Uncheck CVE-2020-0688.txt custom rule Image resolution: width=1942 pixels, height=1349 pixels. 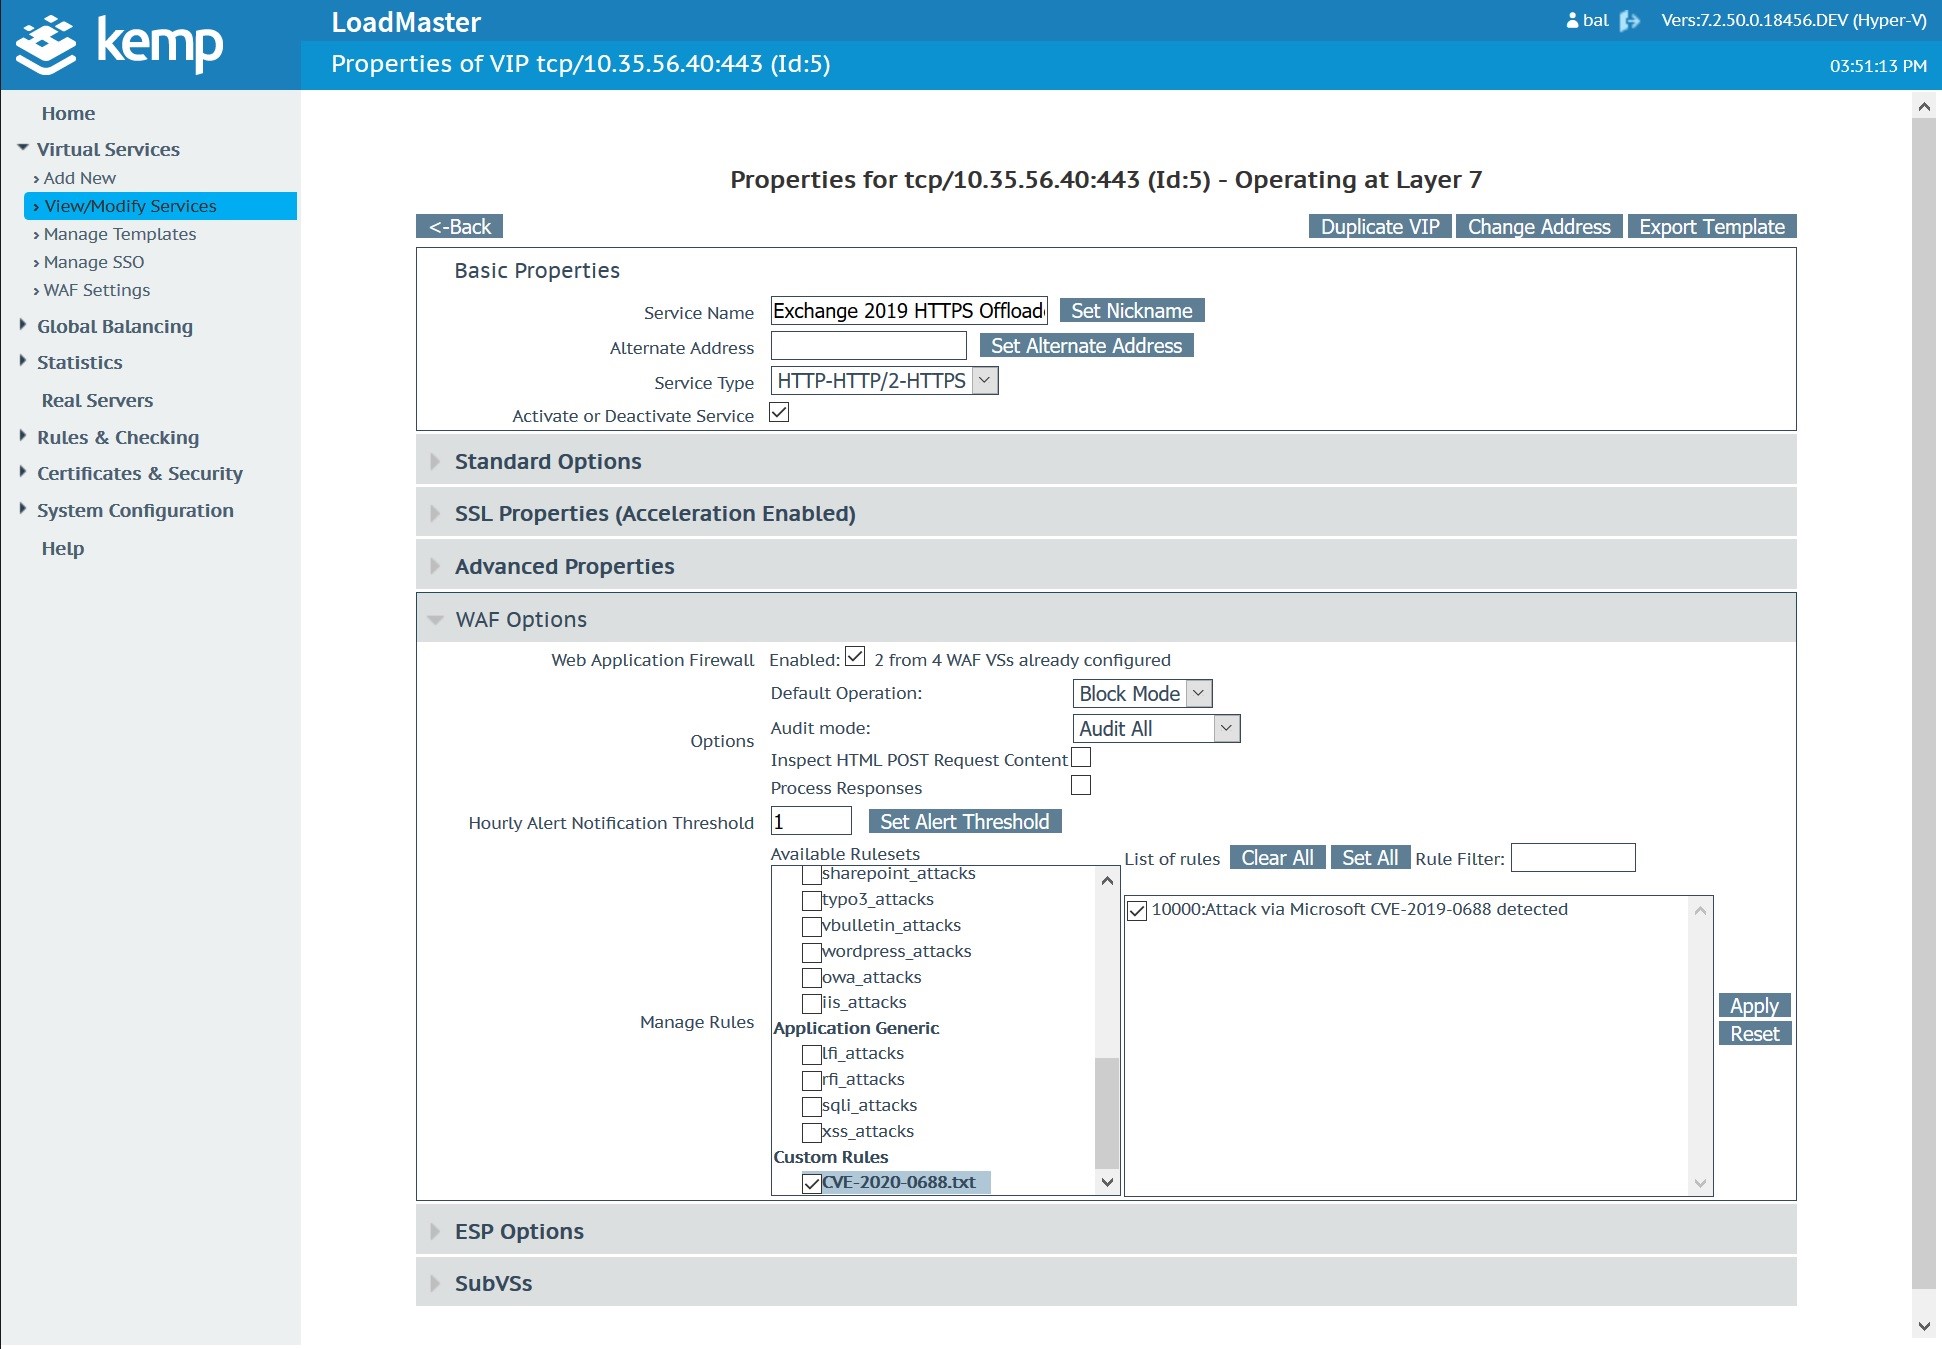click(812, 1183)
